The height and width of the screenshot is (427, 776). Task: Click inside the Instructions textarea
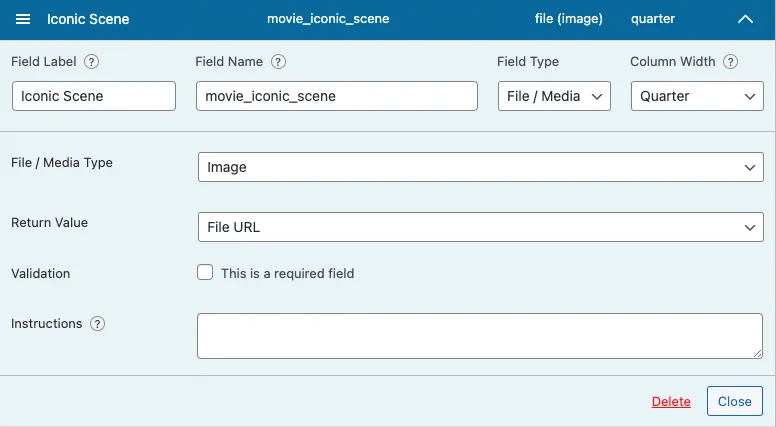pos(480,335)
